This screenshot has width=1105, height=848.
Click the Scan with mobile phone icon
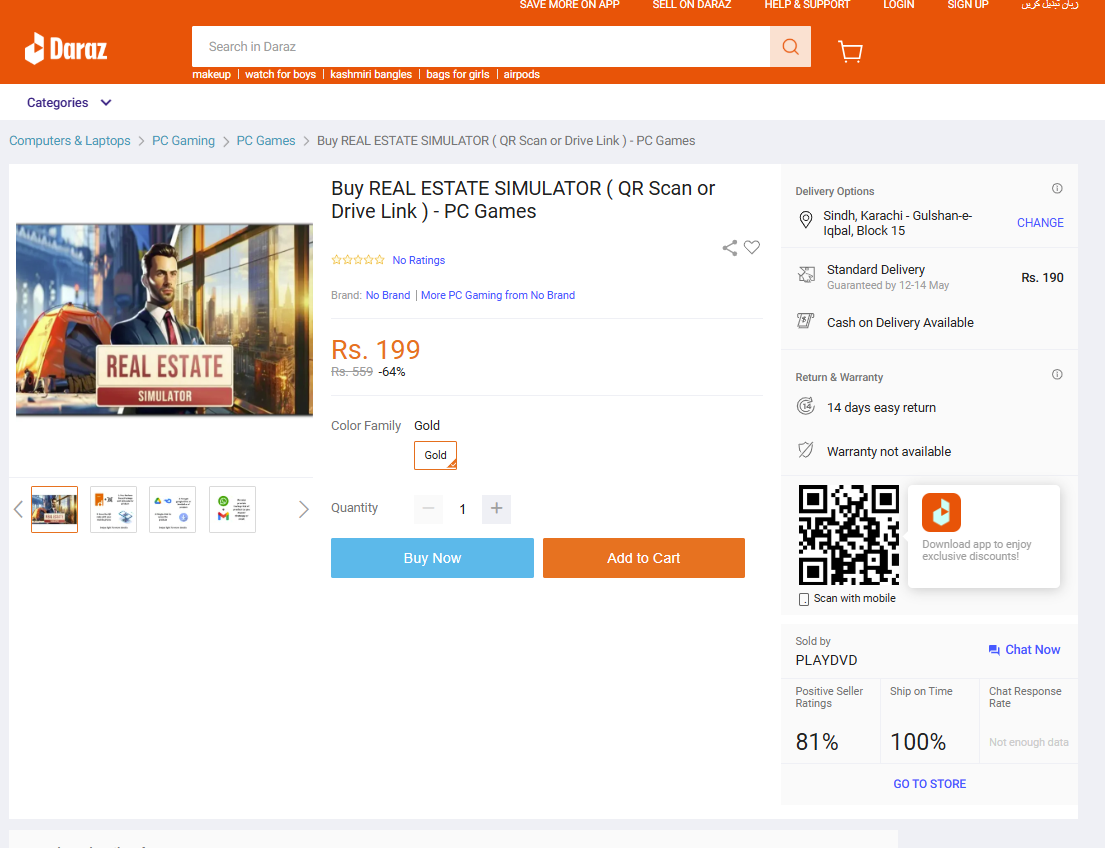click(x=803, y=599)
